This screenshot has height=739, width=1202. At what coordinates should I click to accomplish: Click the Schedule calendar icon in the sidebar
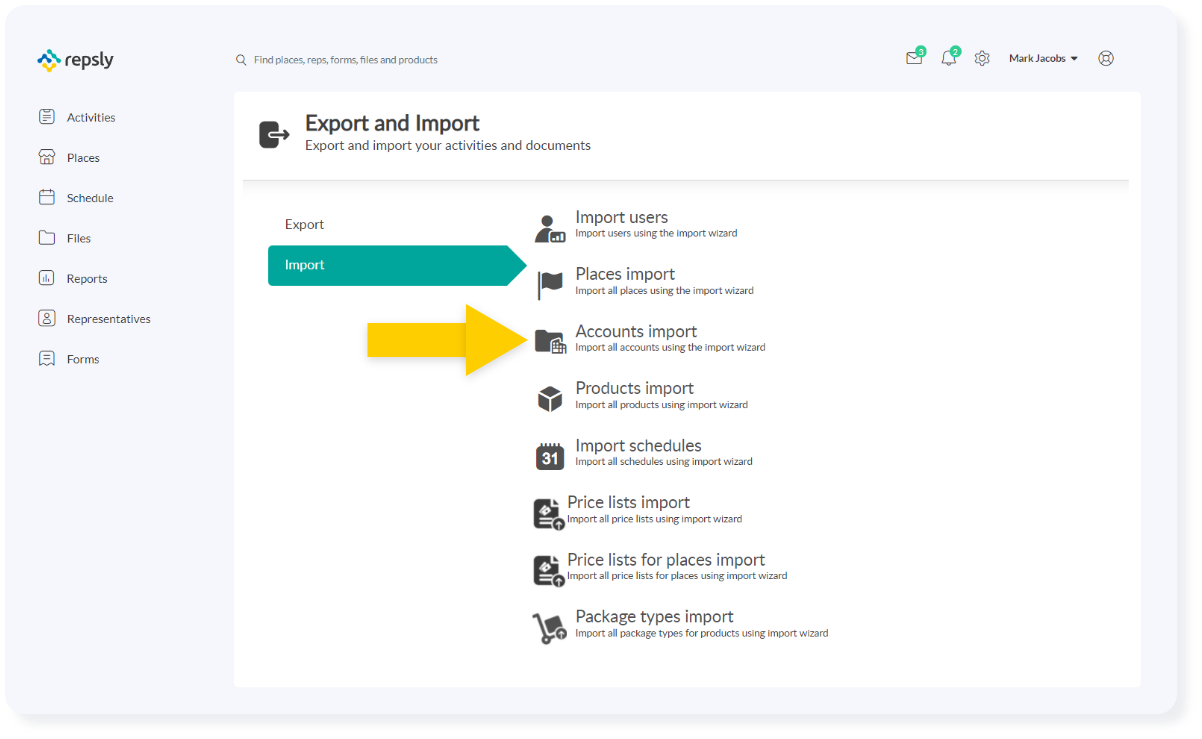[47, 197]
